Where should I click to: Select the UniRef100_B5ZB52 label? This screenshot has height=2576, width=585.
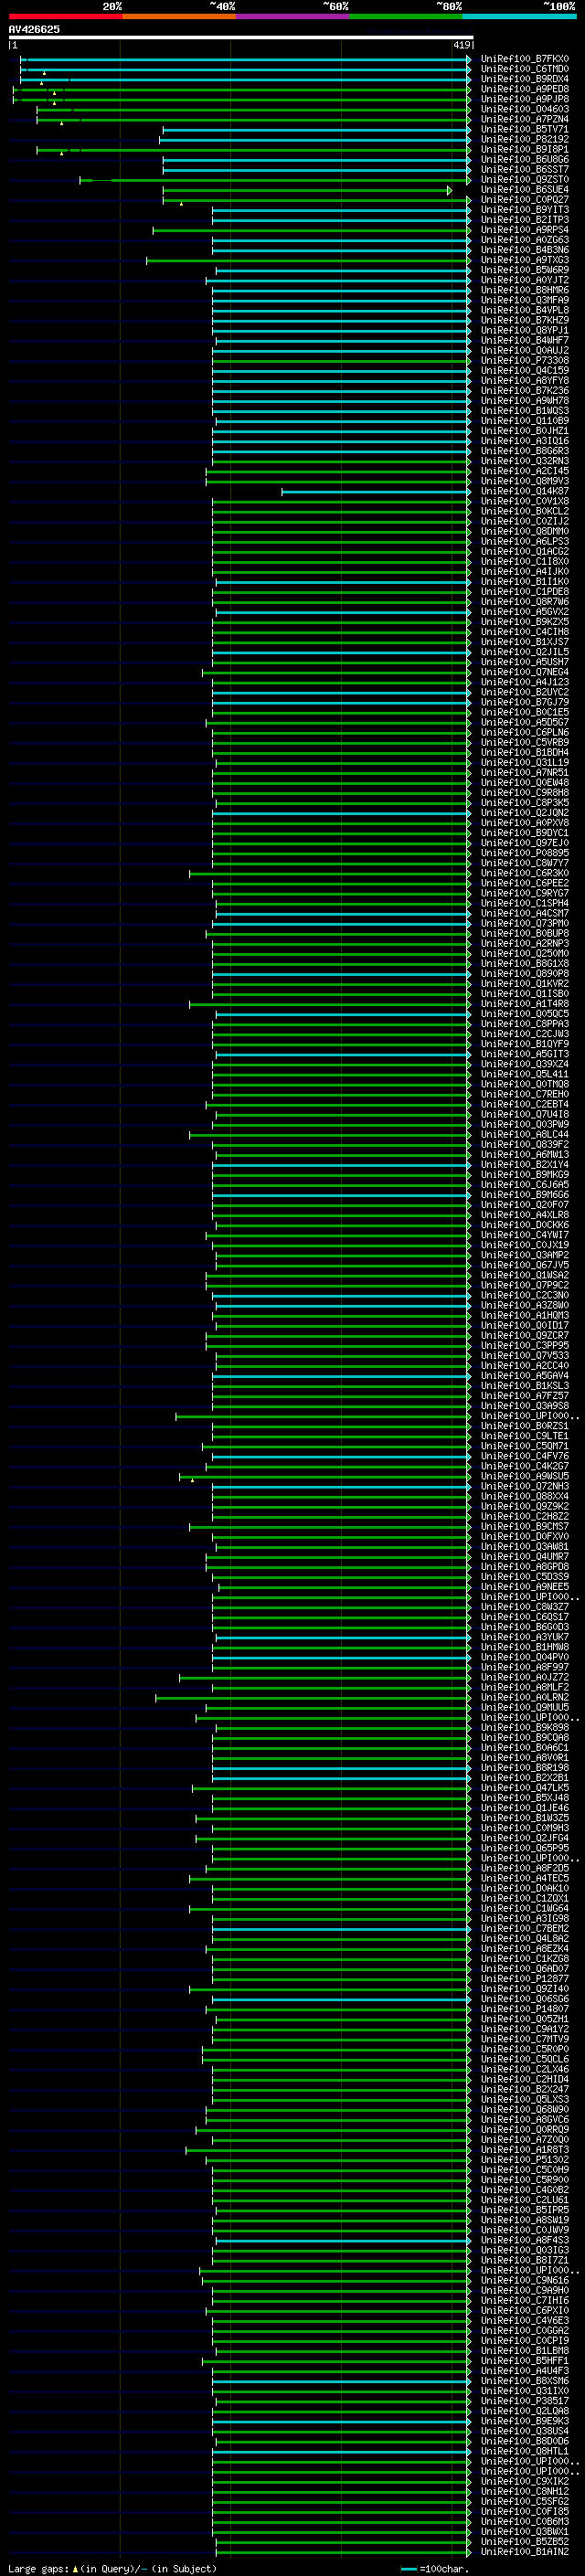click(x=525, y=2541)
